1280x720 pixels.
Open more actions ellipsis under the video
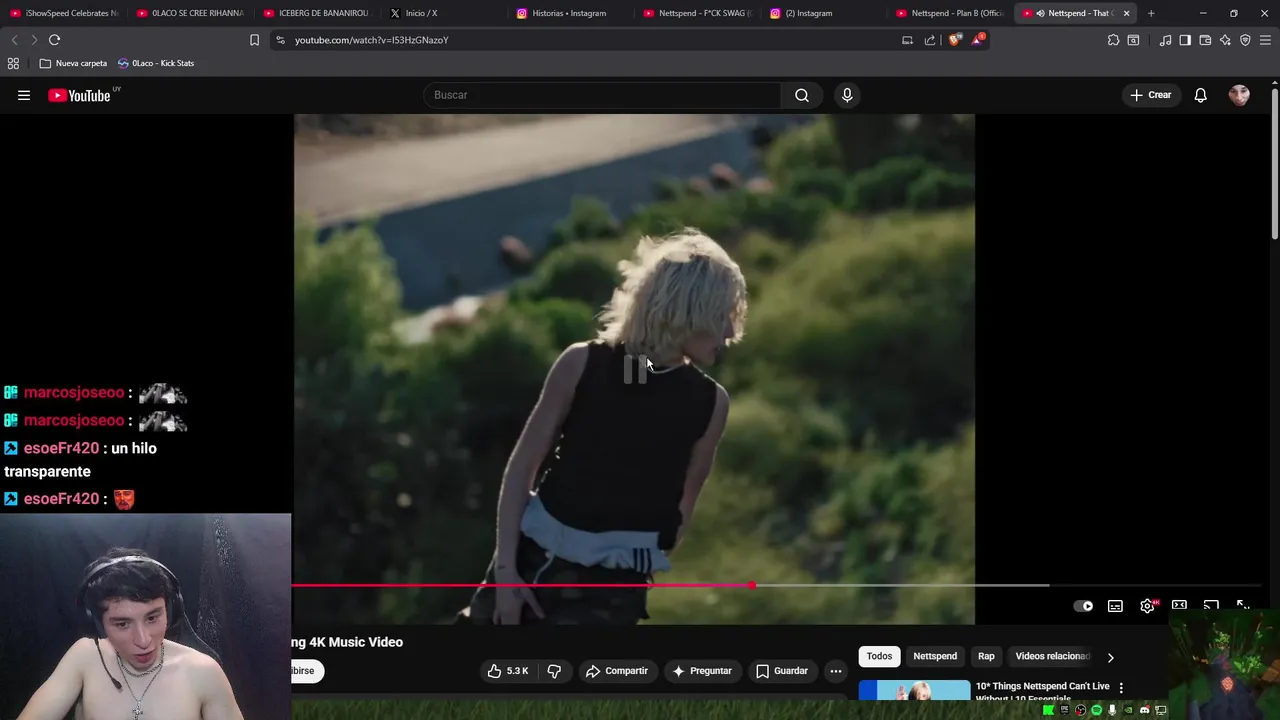pos(836,671)
